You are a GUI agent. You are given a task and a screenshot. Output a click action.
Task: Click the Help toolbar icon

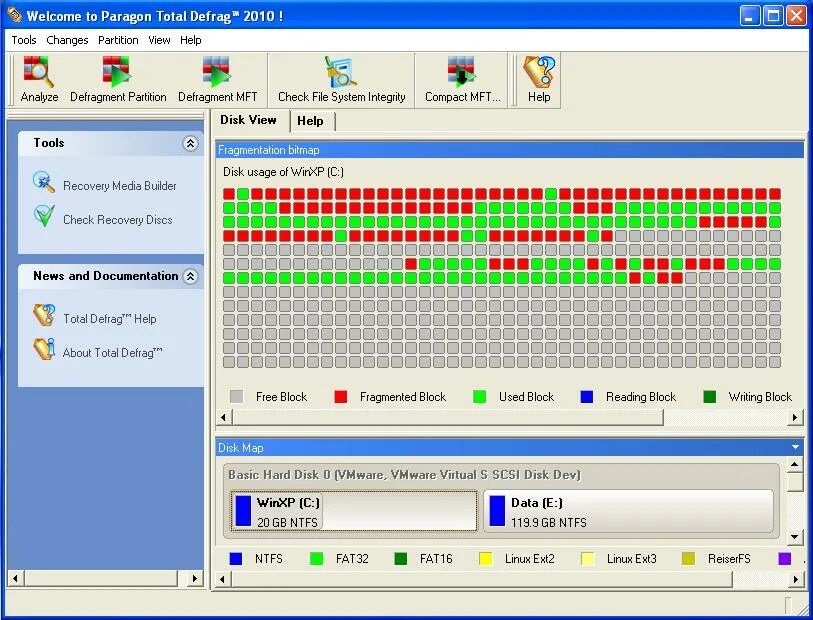[539, 72]
